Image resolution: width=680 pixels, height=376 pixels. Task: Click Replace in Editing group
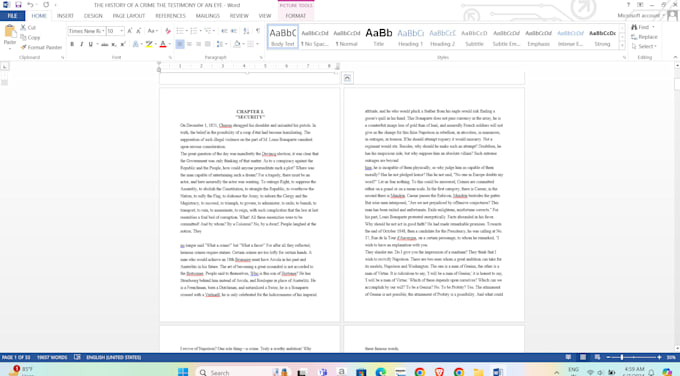[644, 37]
